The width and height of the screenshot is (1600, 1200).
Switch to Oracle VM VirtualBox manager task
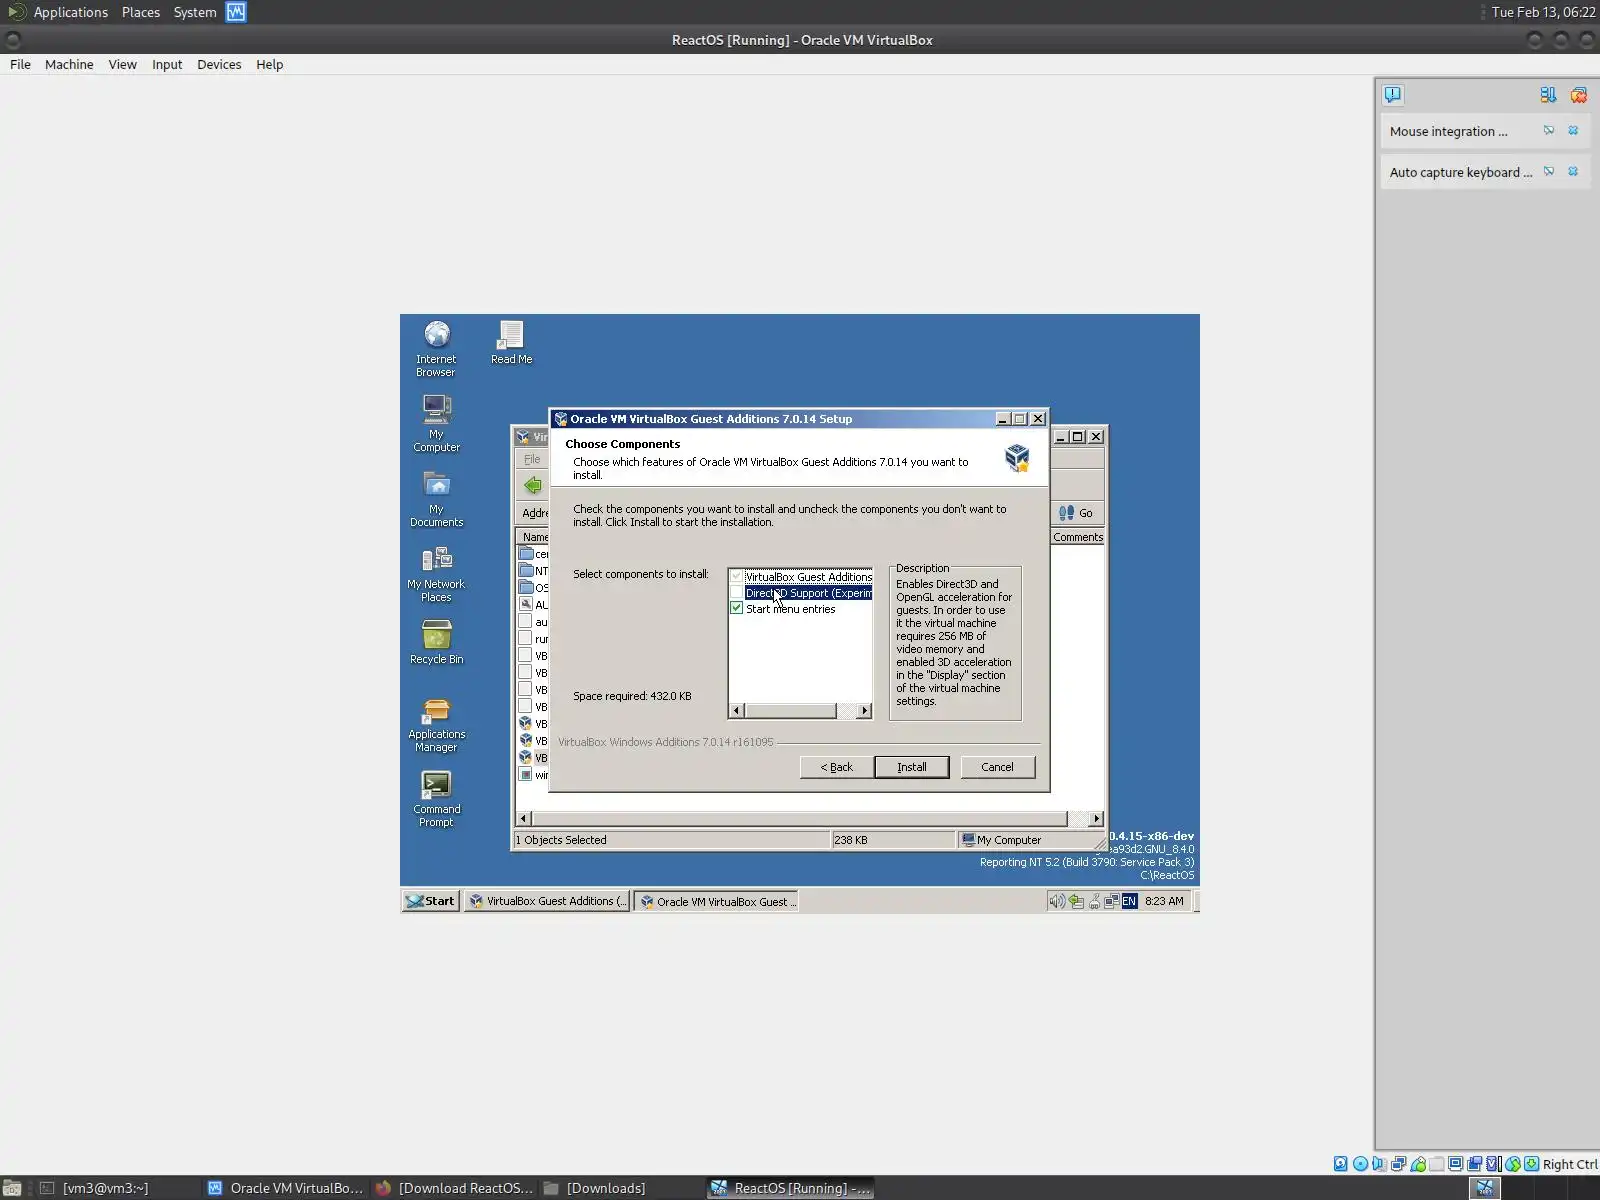(286, 1188)
